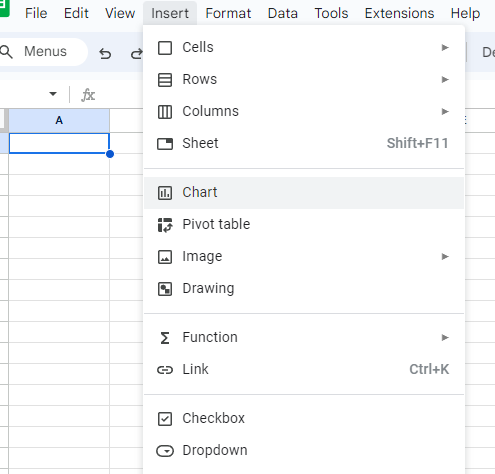The height and width of the screenshot is (474, 495).
Task: Click the Chart icon in Insert menu
Action: 165,193
